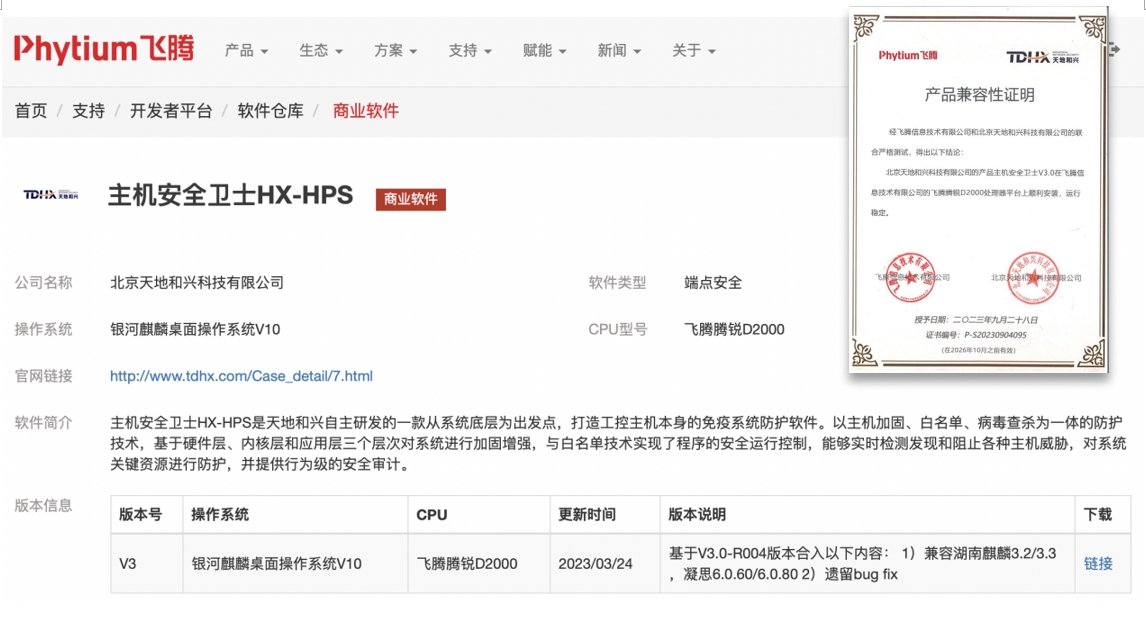Open the 关于 dropdown menu
Viewport: 1146px width, 619px height.
tap(694, 50)
